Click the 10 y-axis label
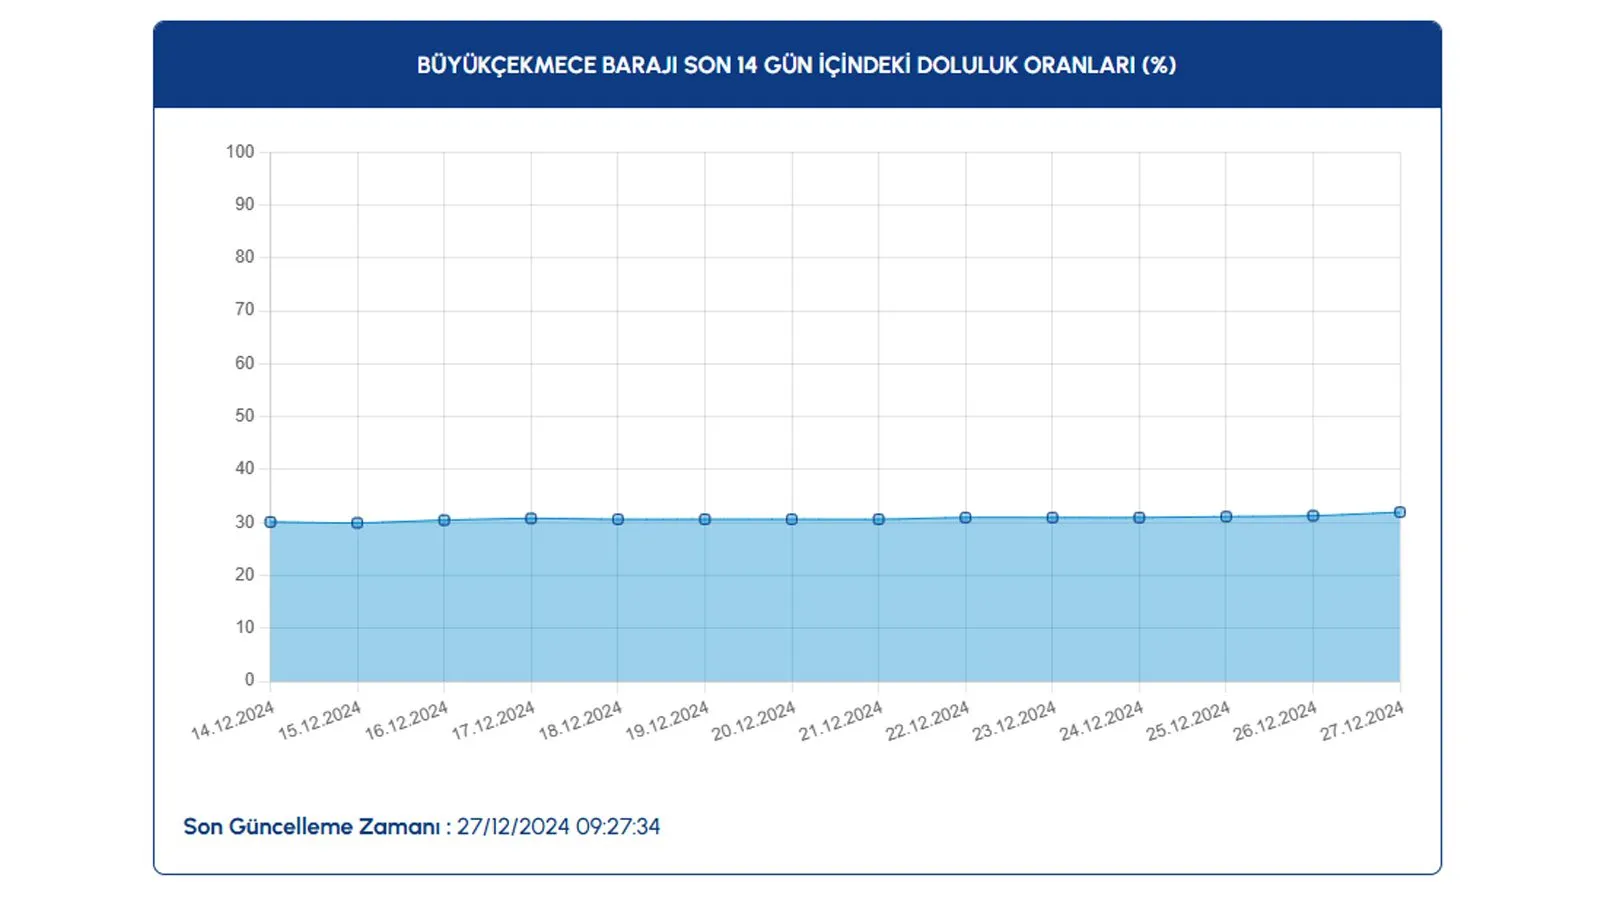Screen dimensions: 1600x900 click(x=245, y=627)
